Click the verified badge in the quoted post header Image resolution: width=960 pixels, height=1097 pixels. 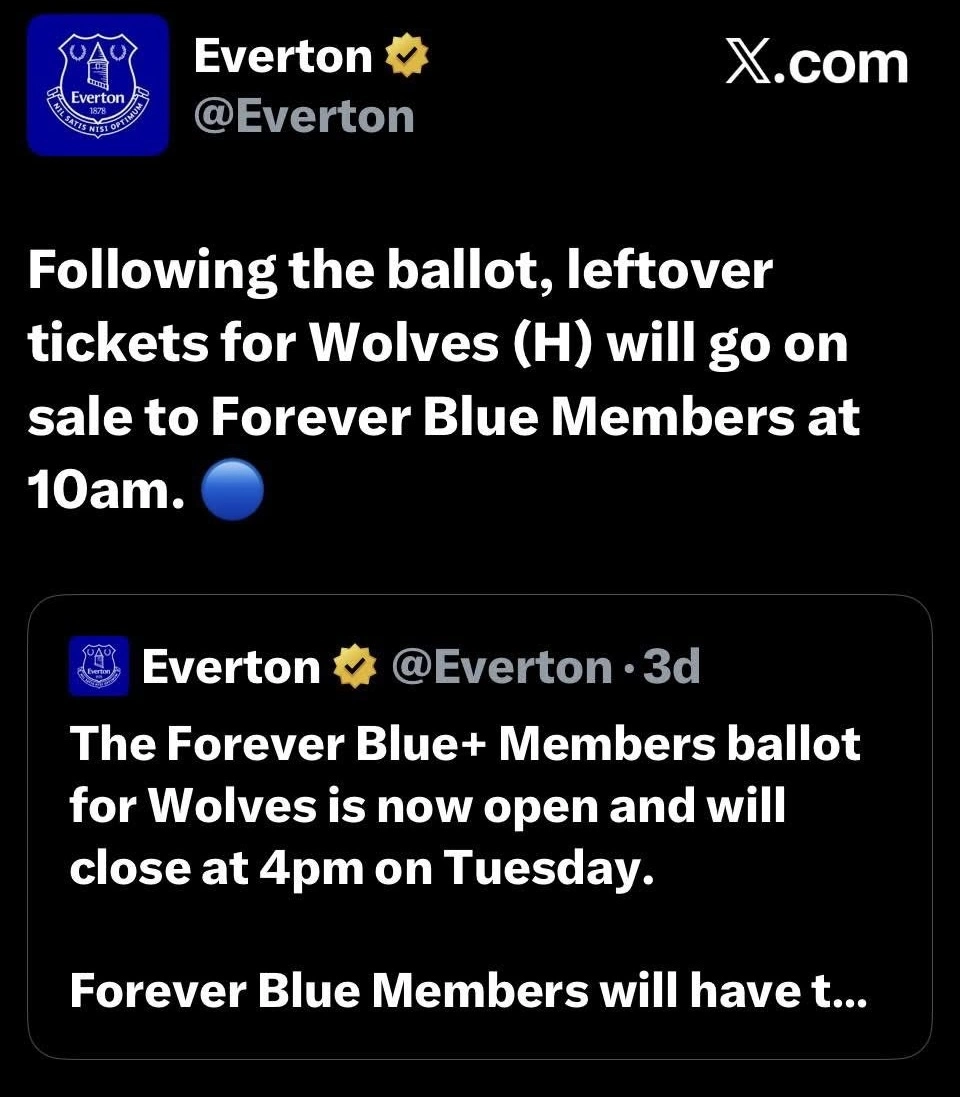(353, 667)
